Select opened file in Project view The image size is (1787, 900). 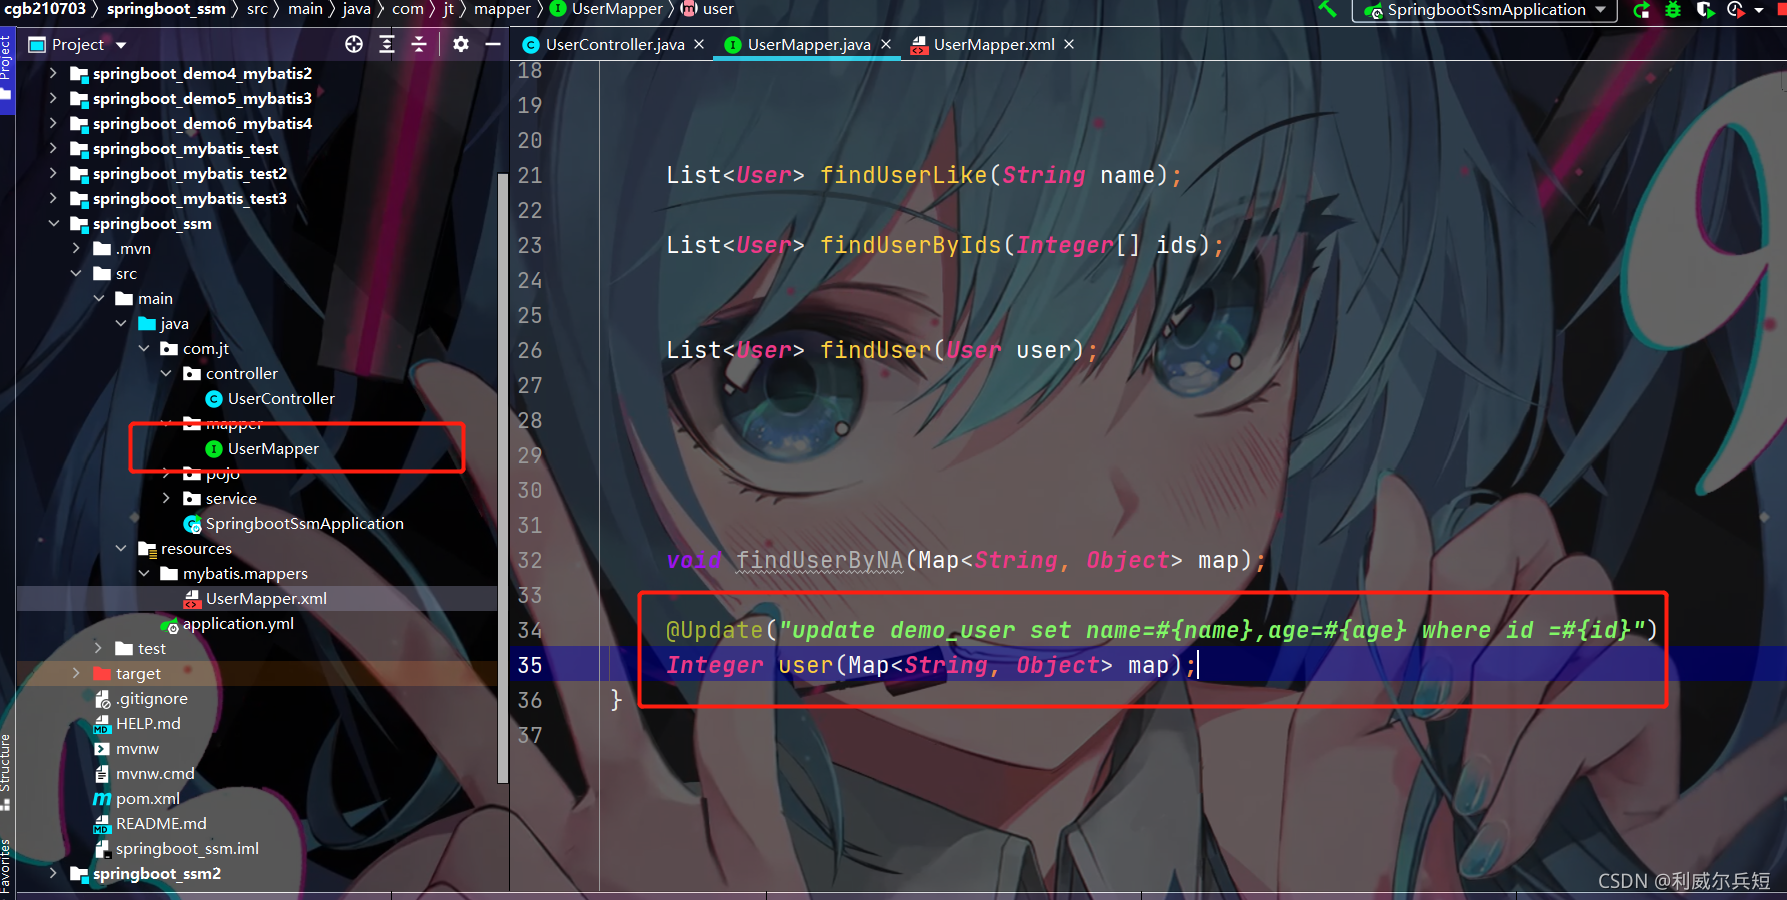355,44
